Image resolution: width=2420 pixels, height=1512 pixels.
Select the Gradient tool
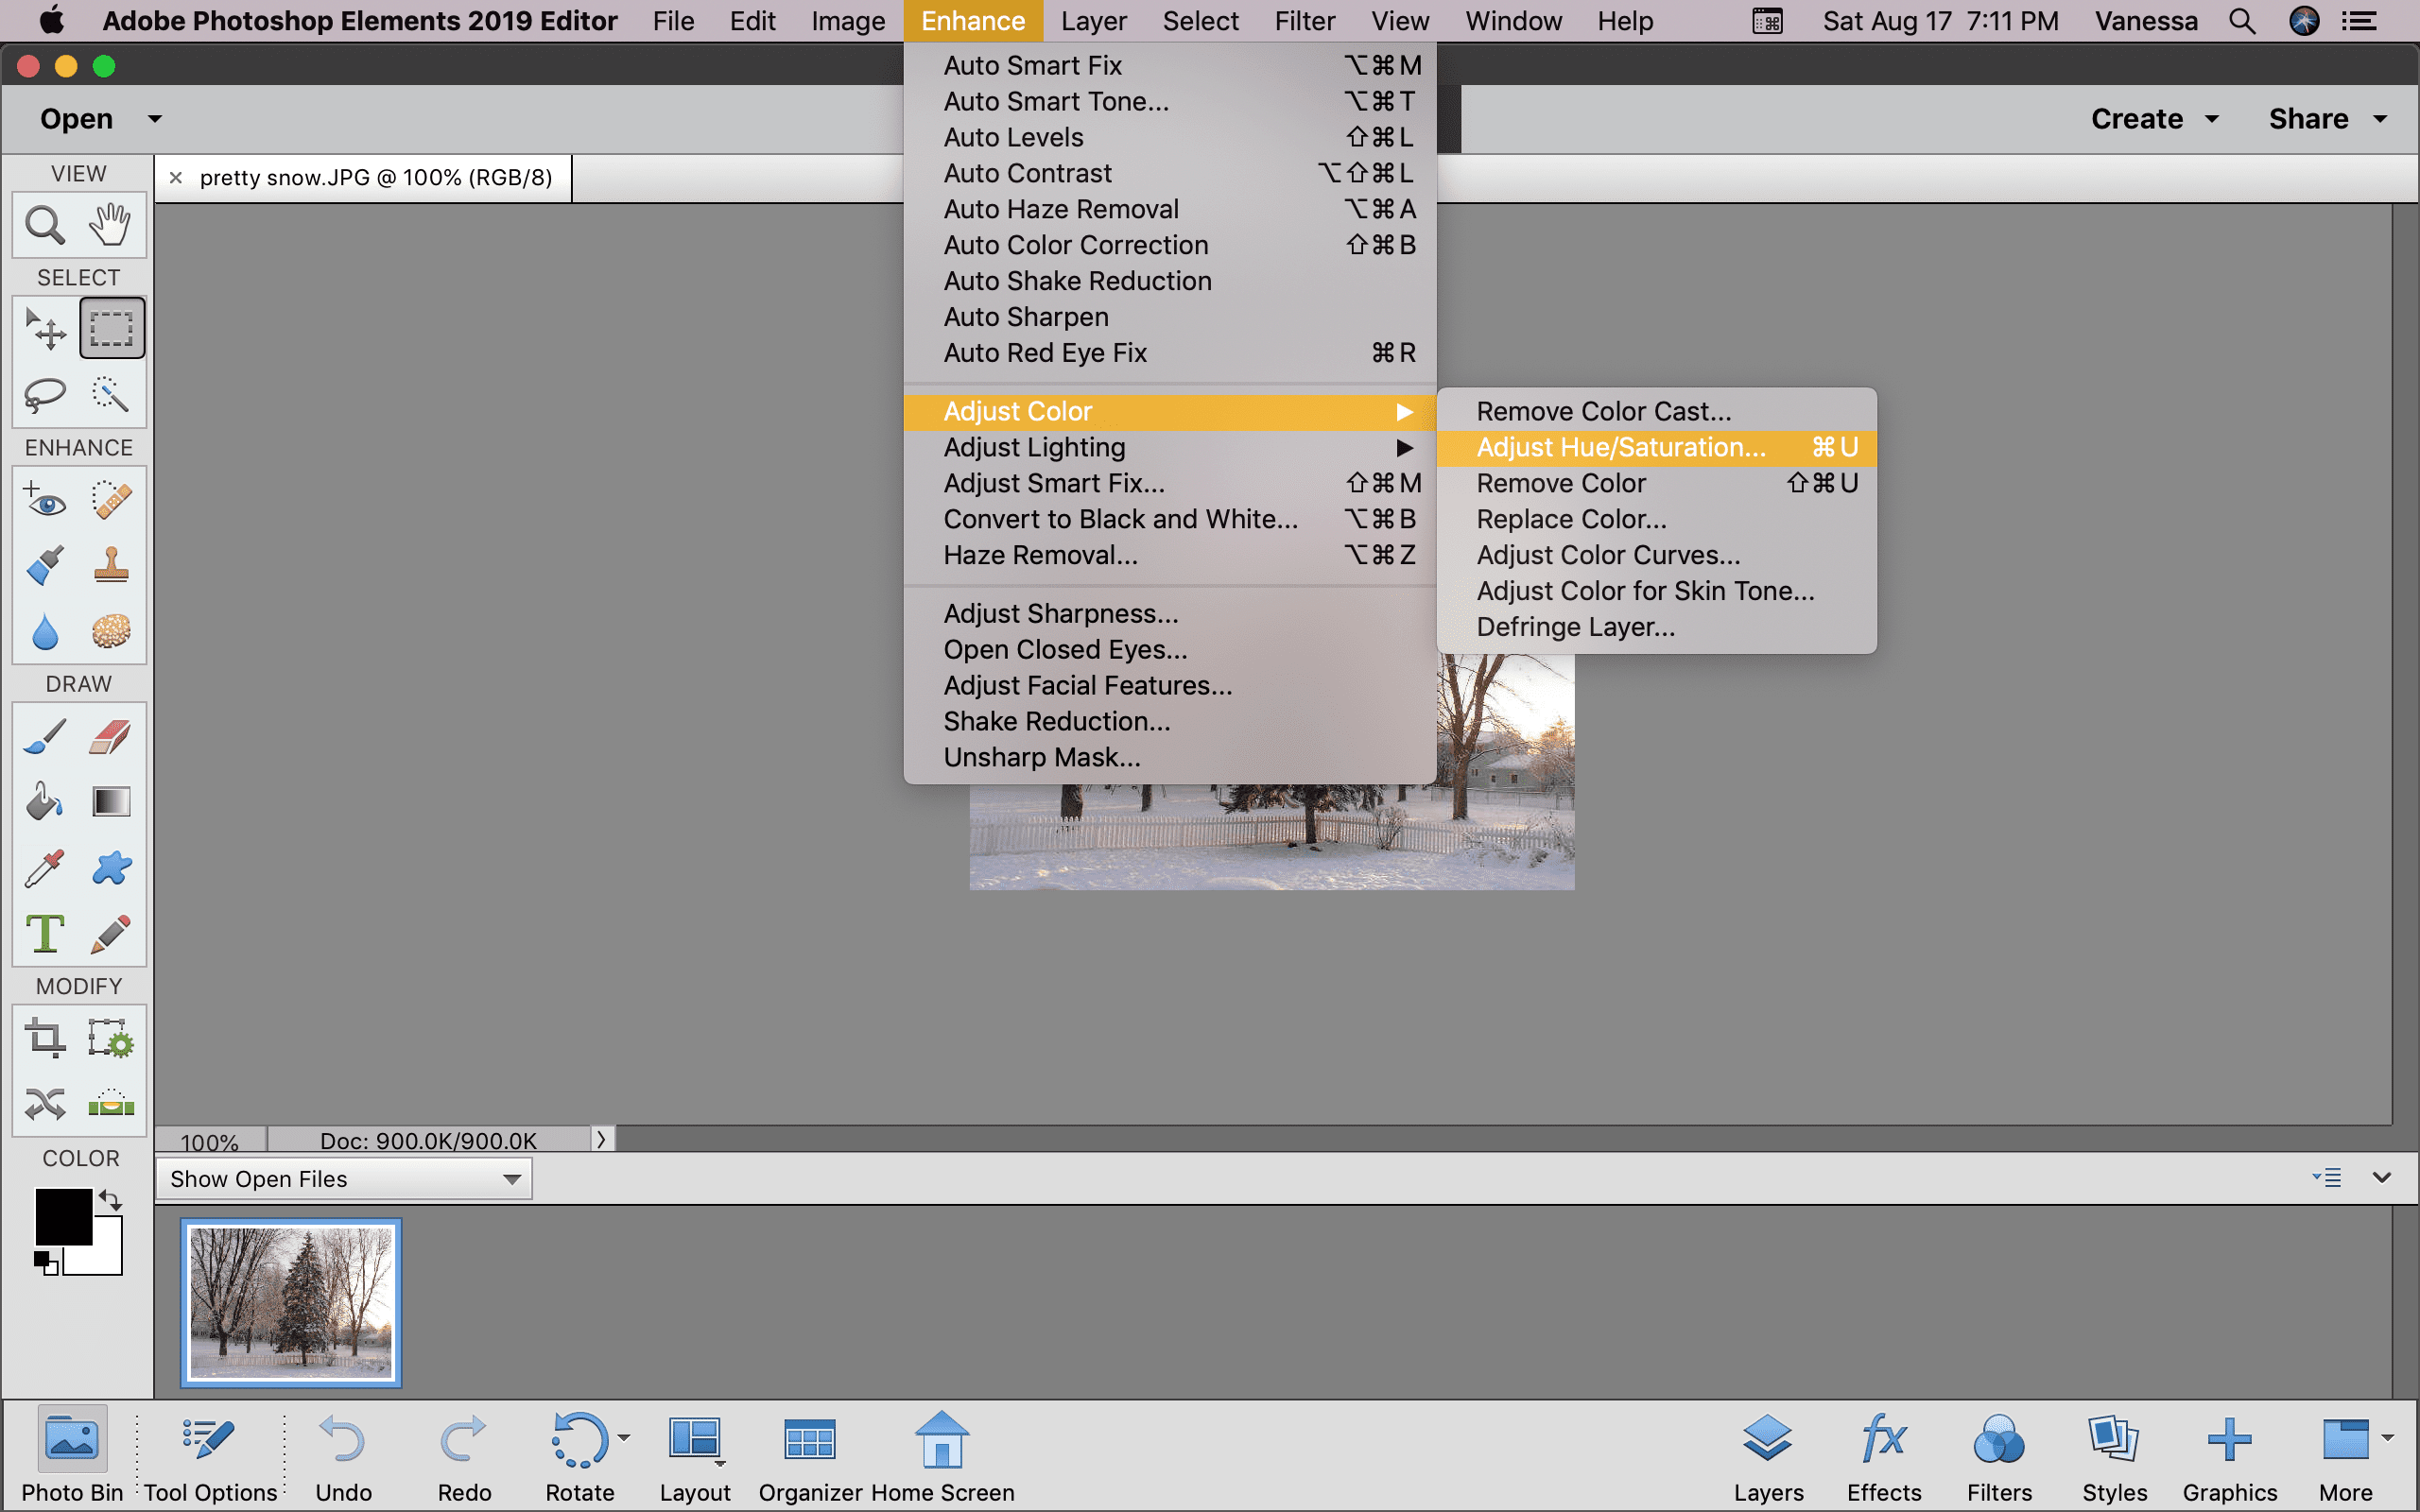click(111, 802)
